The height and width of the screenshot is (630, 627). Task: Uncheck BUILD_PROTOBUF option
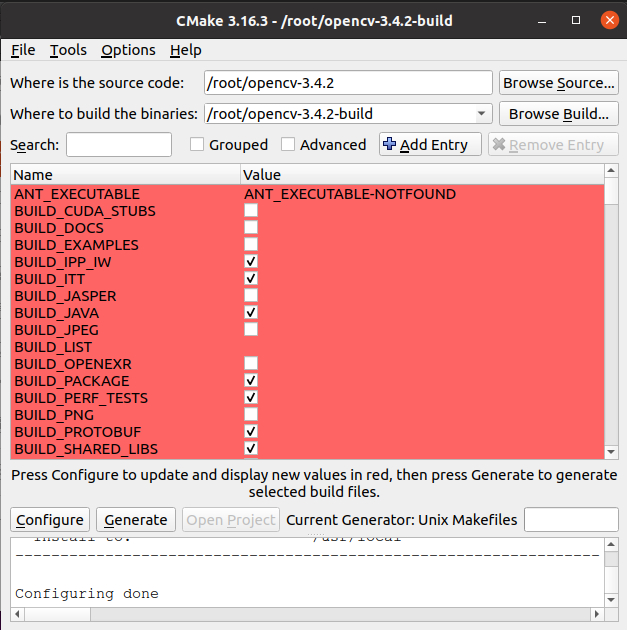point(251,432)
